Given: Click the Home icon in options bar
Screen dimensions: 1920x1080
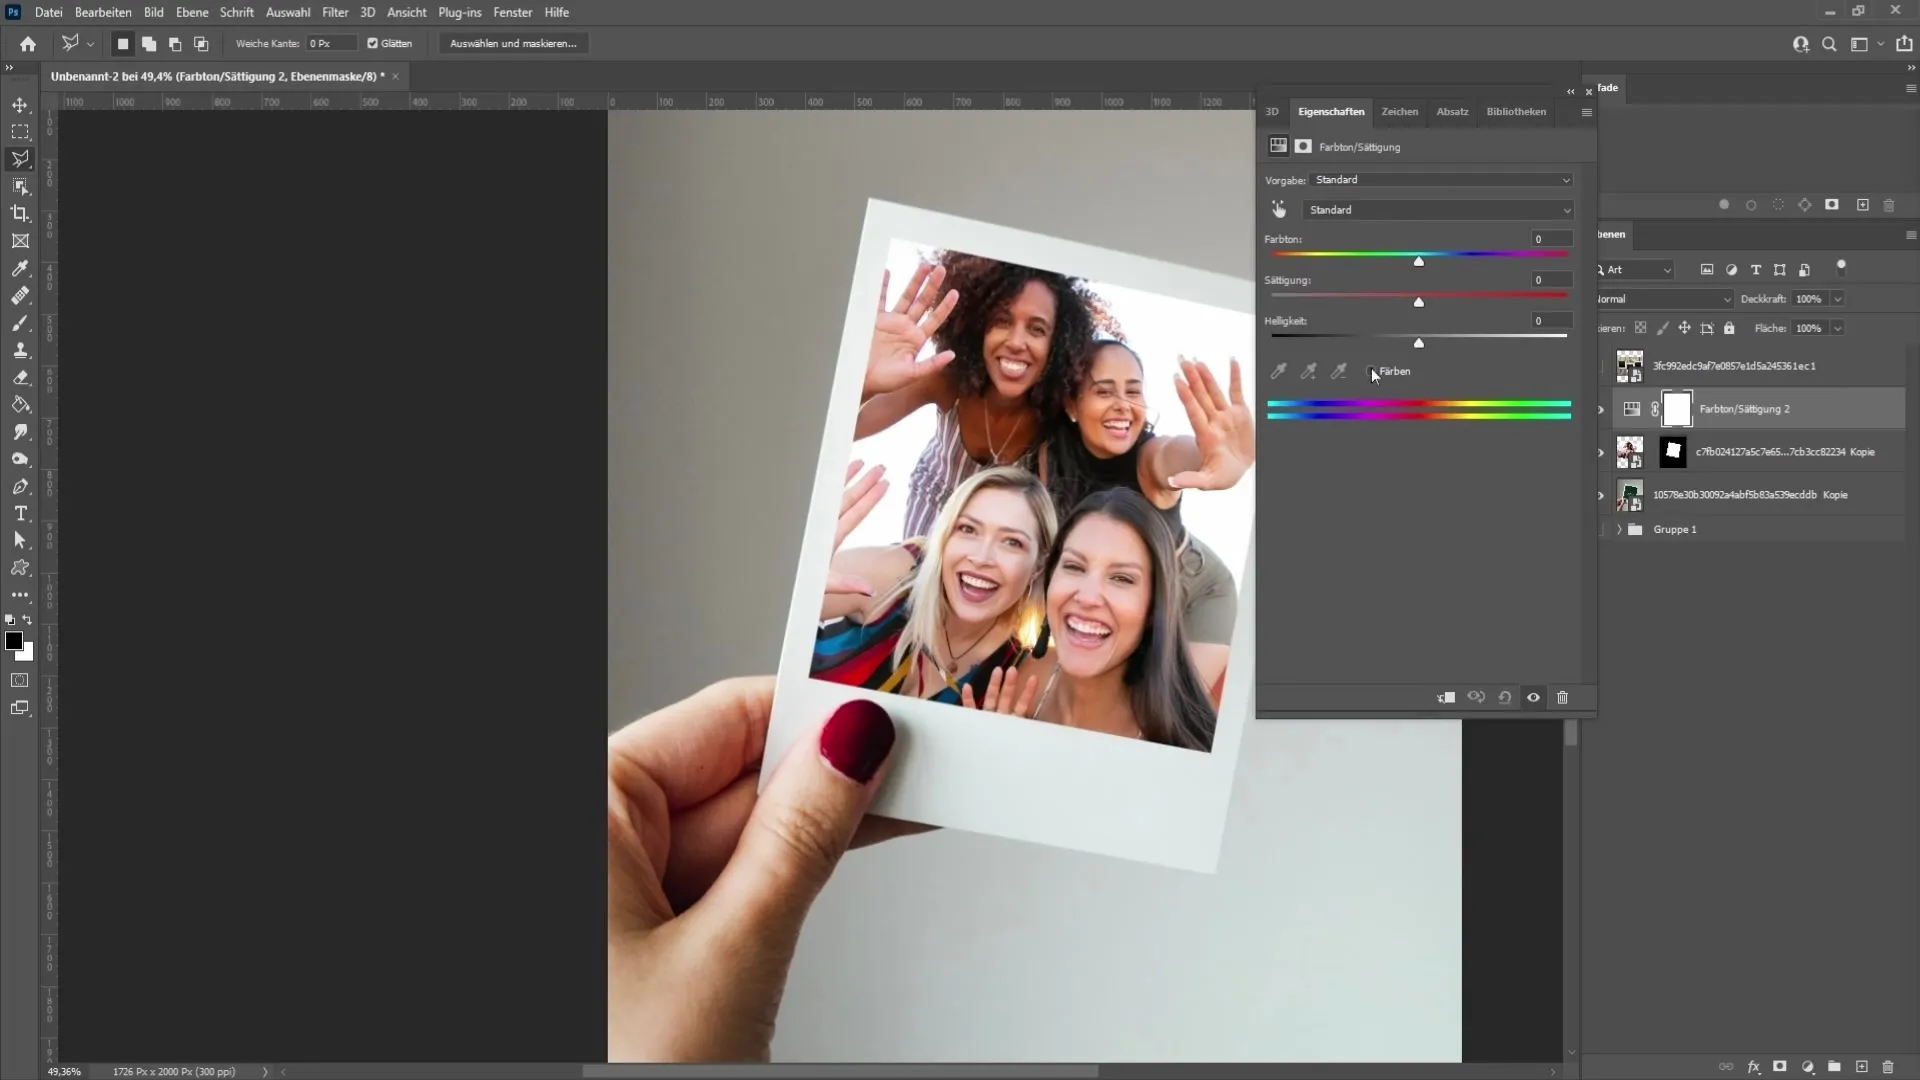Looking at the screenshot, I should point(28,44).
